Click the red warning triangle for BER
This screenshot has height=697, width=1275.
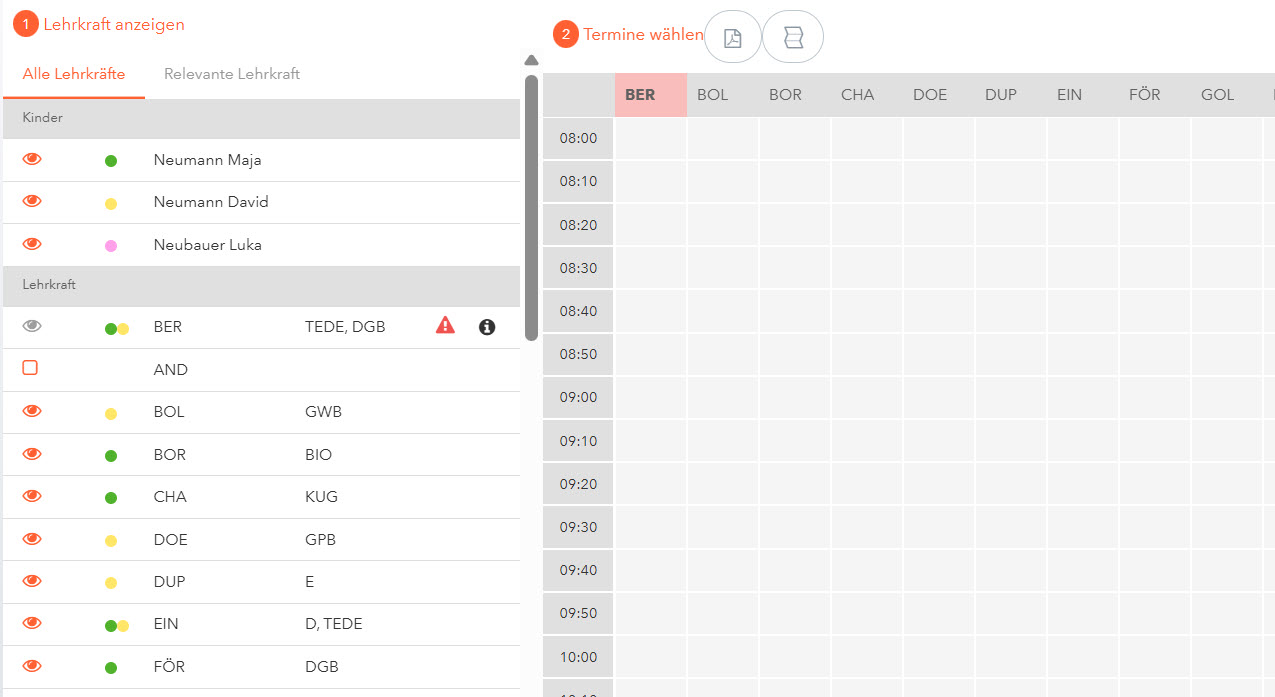click(x=445, y=325)
